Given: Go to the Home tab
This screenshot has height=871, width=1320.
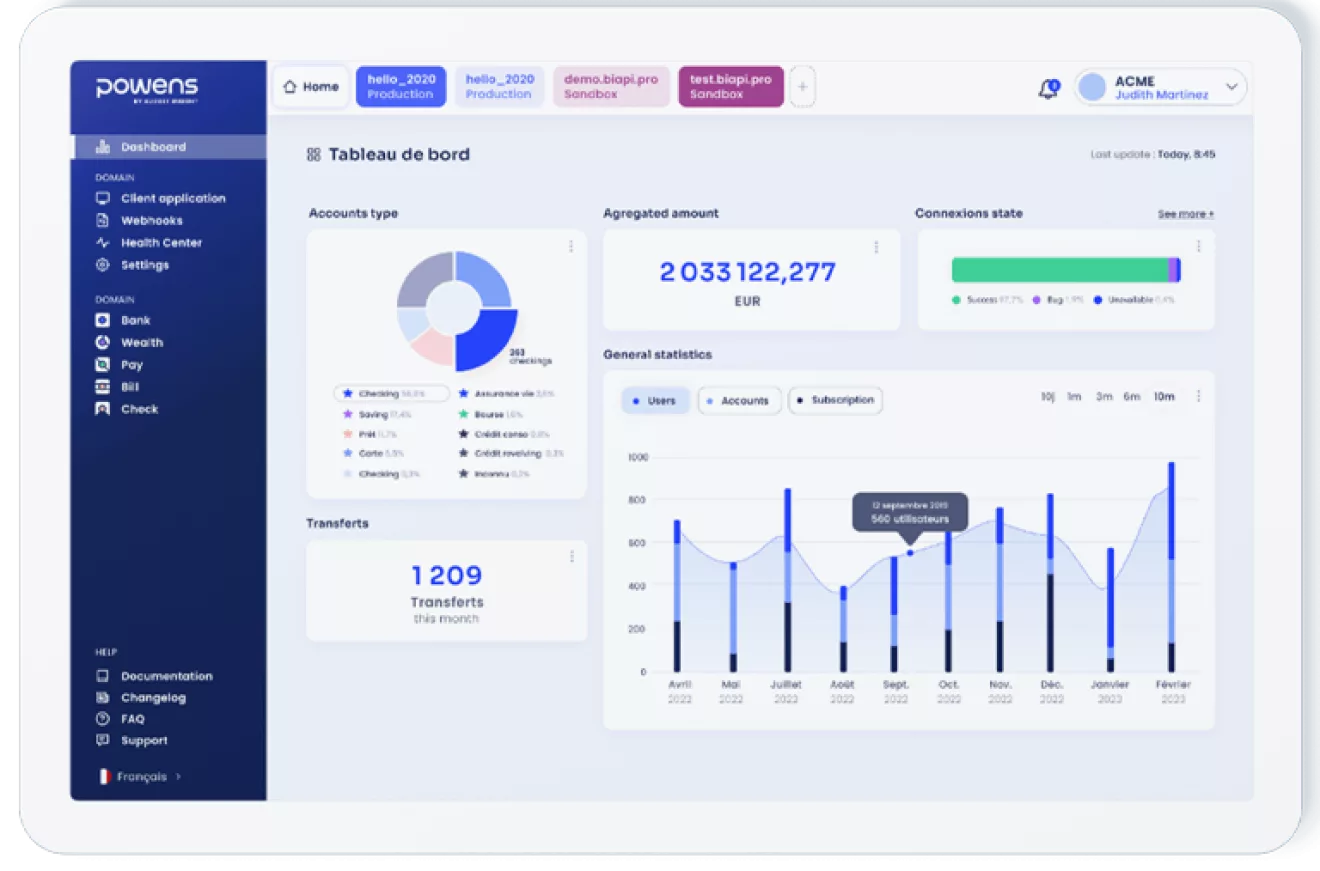Looking at the screenshot, I should [311, 87].
